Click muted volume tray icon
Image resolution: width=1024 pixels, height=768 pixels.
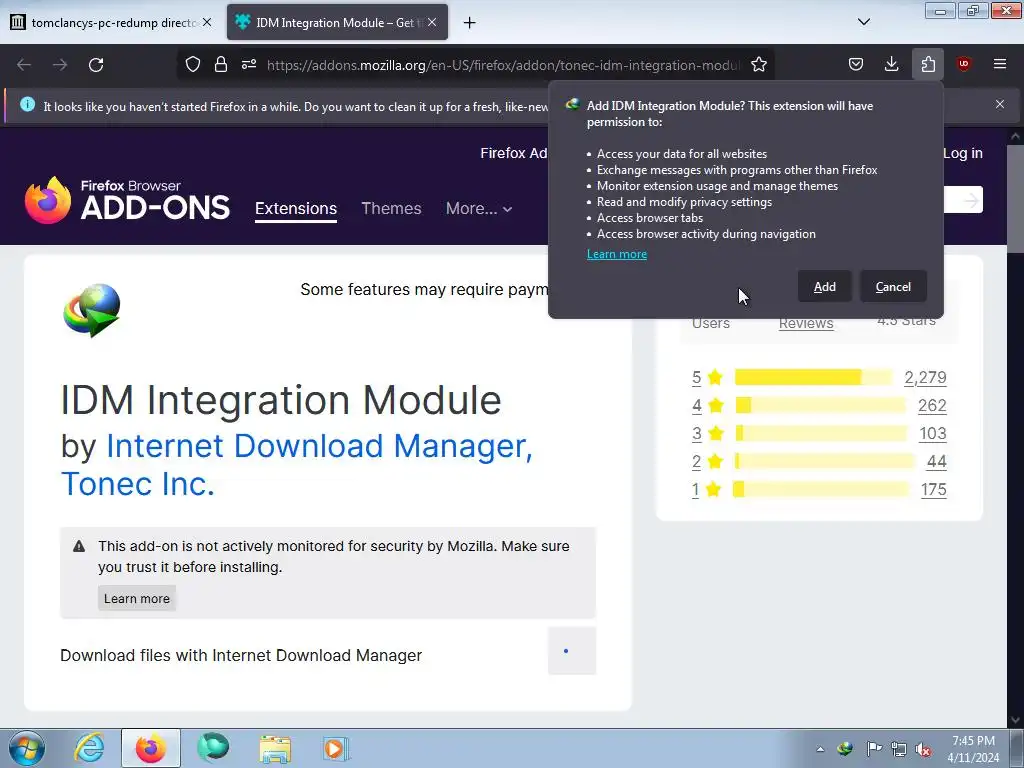click(923, 749)
